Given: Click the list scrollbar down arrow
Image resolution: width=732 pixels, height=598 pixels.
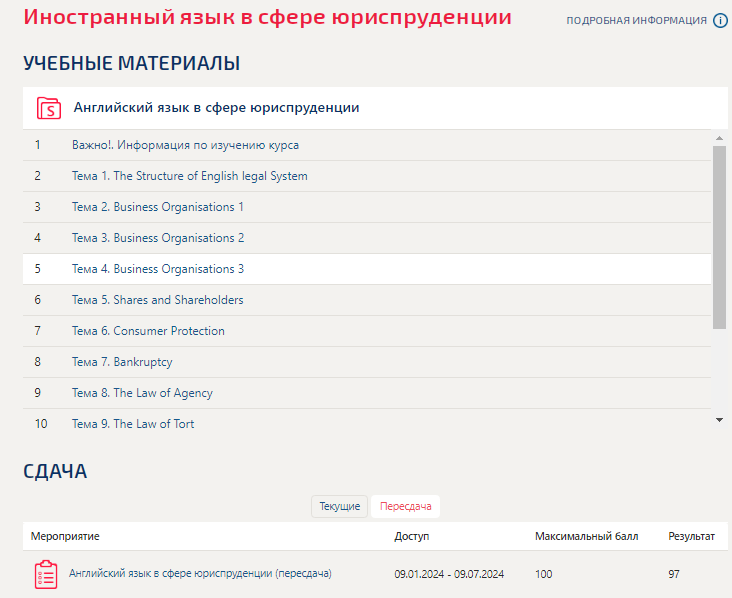Looking at the screenshot, I should pyautogui.click(x=719, y=420).
